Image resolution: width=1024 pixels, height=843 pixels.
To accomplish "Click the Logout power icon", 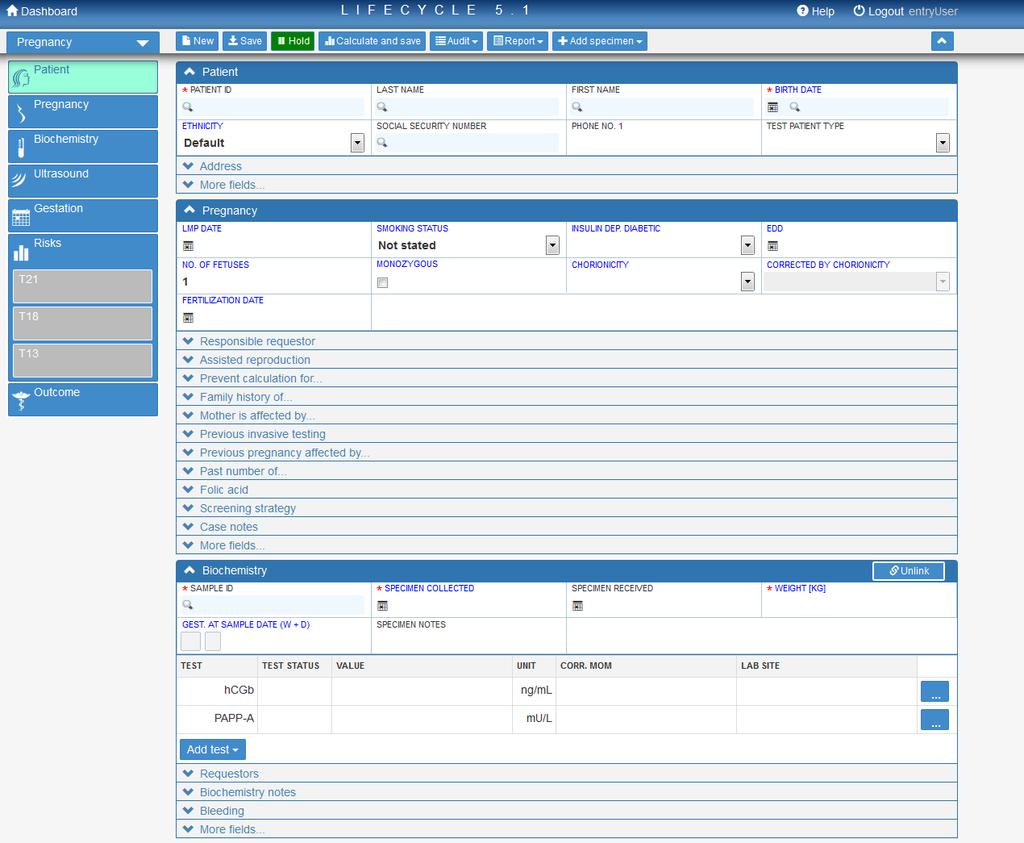I will tap(859, 10).
